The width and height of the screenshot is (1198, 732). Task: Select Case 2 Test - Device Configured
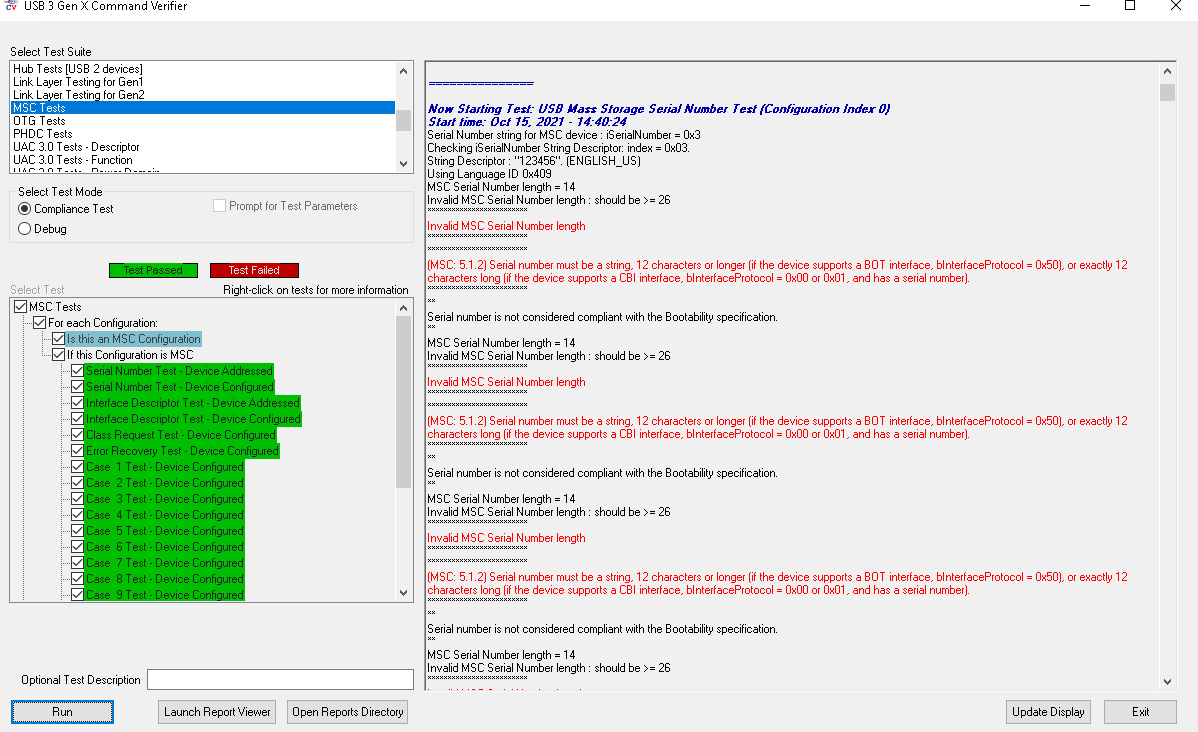point(164,483)
